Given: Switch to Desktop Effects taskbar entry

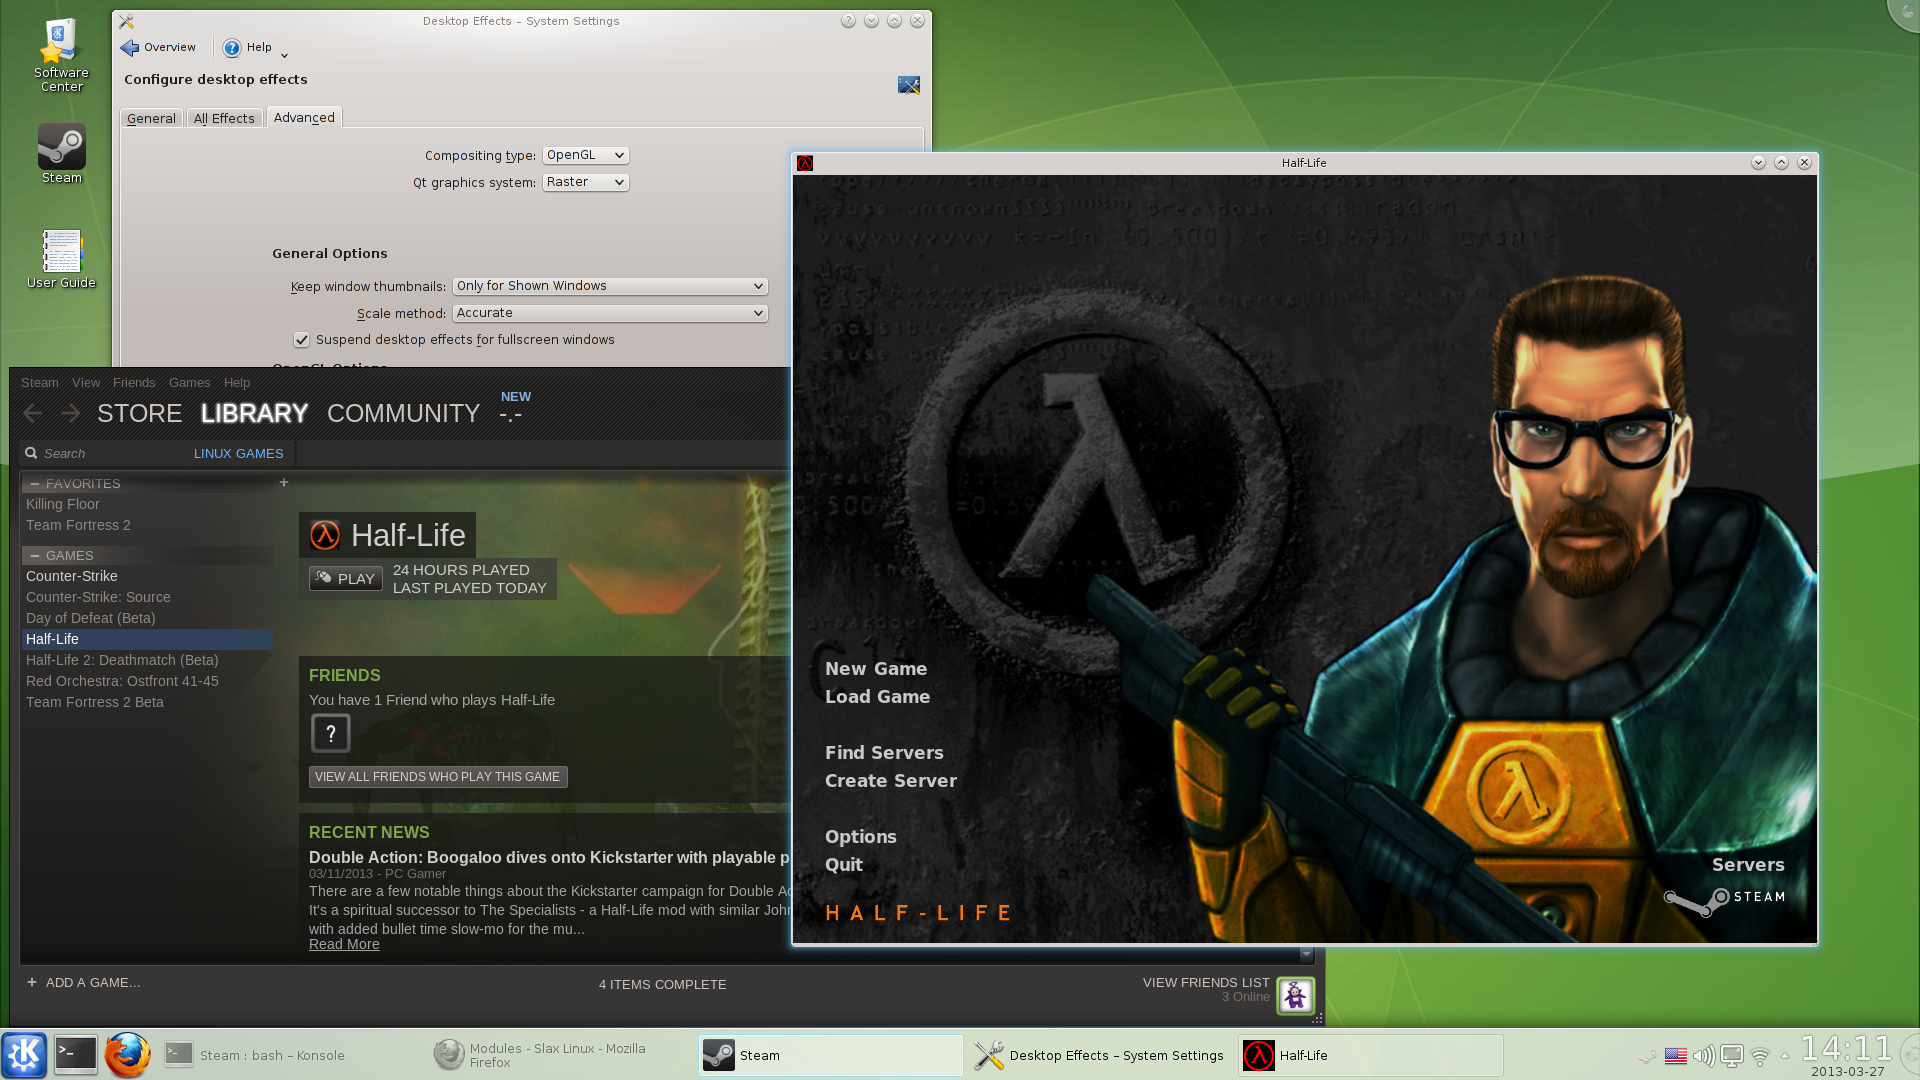Looking at the screenshot, I should 1100,1055.
